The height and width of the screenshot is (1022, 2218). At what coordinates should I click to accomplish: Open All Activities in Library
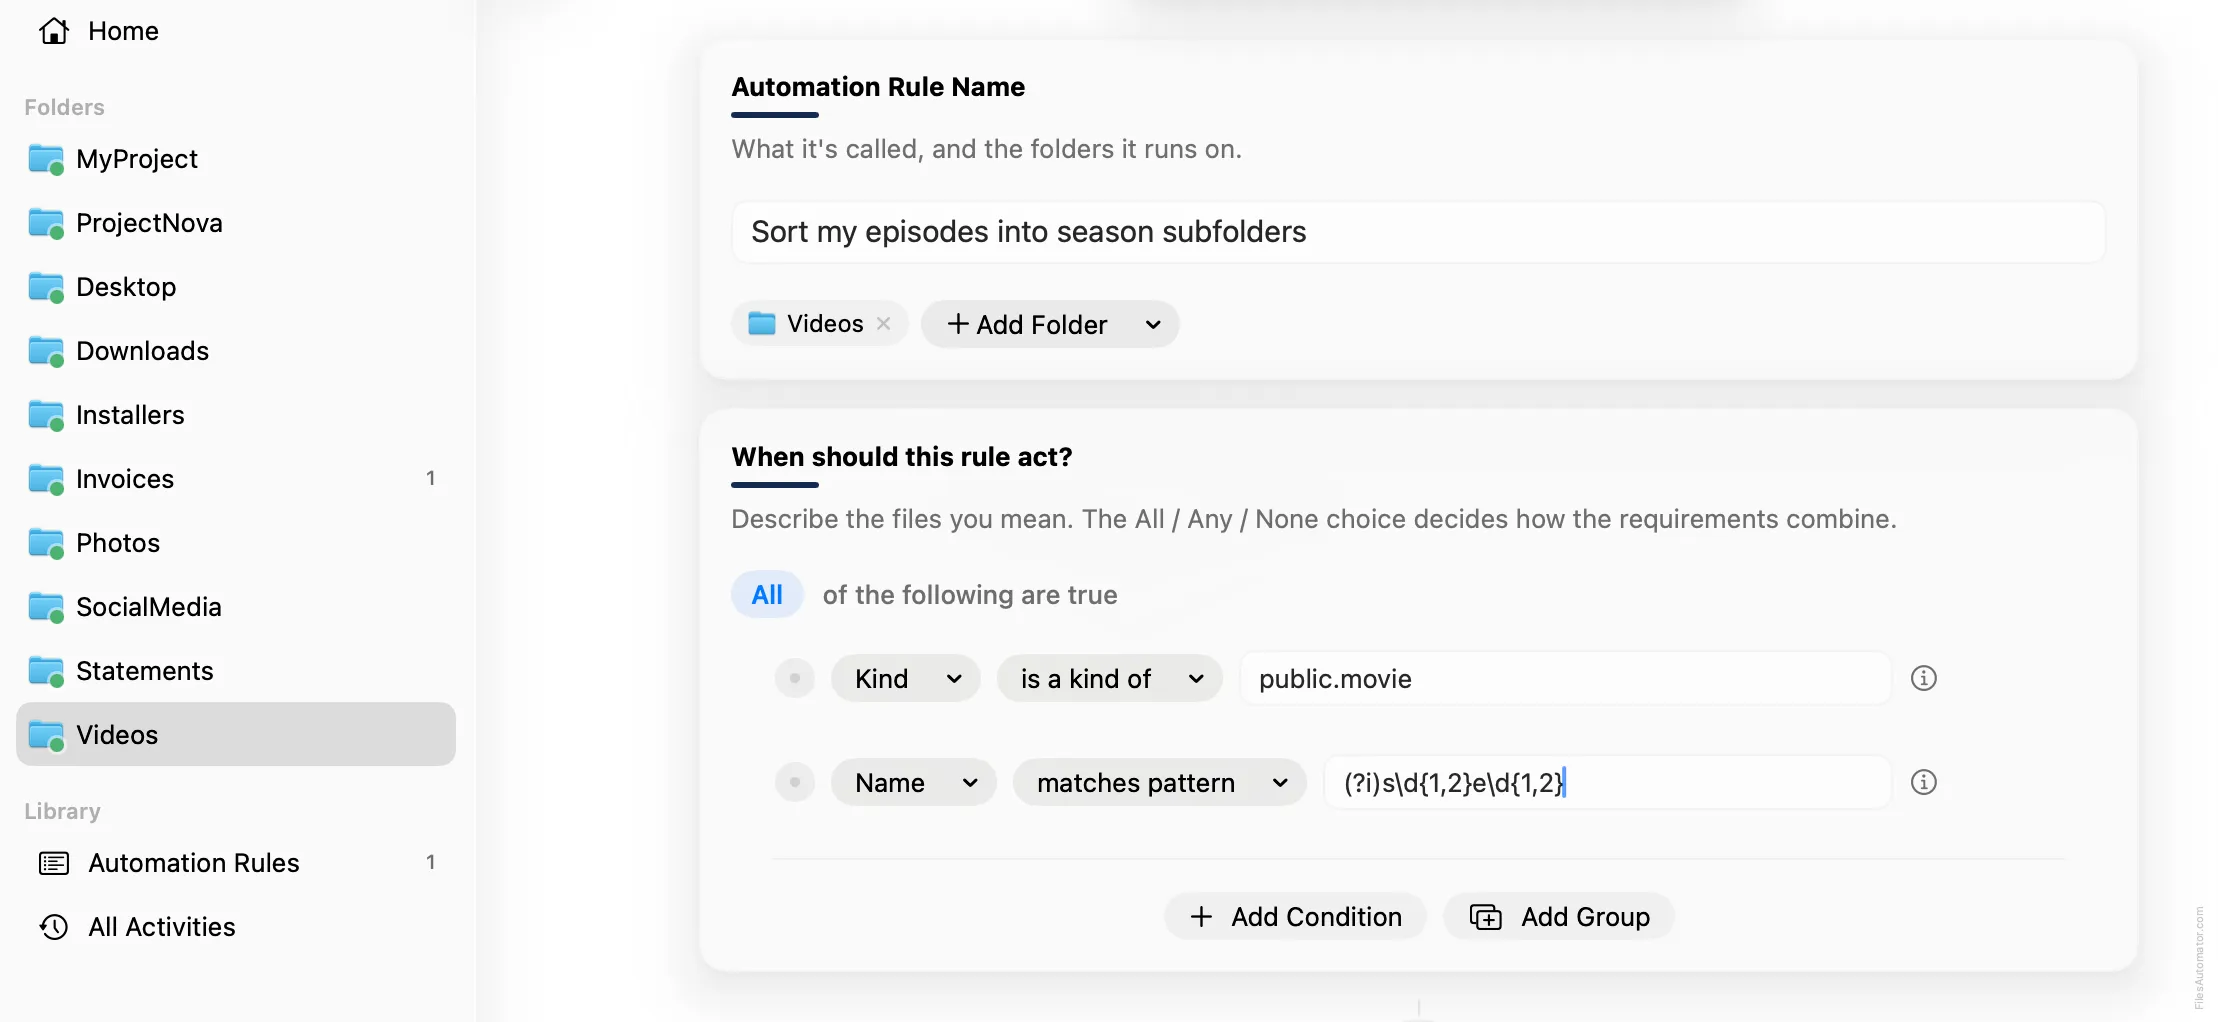pos(236,927)
